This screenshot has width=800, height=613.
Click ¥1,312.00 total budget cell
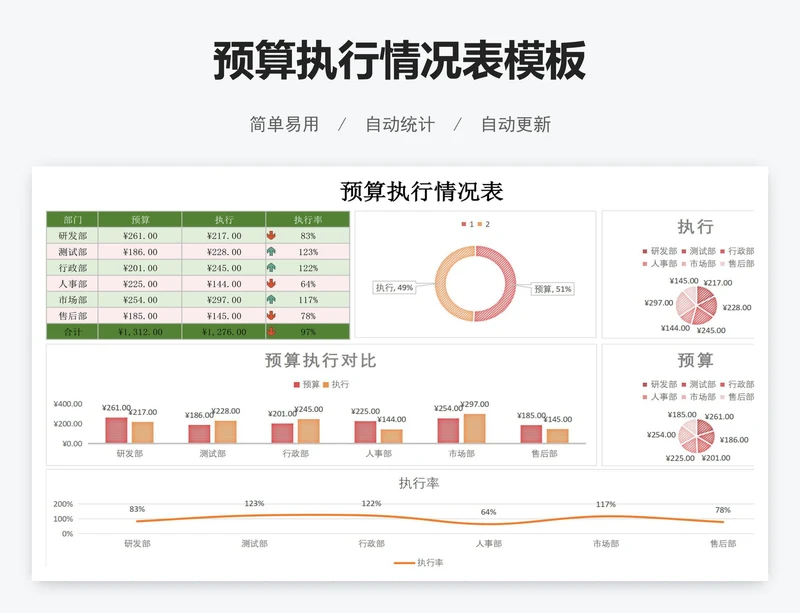(x=140, y=332)
